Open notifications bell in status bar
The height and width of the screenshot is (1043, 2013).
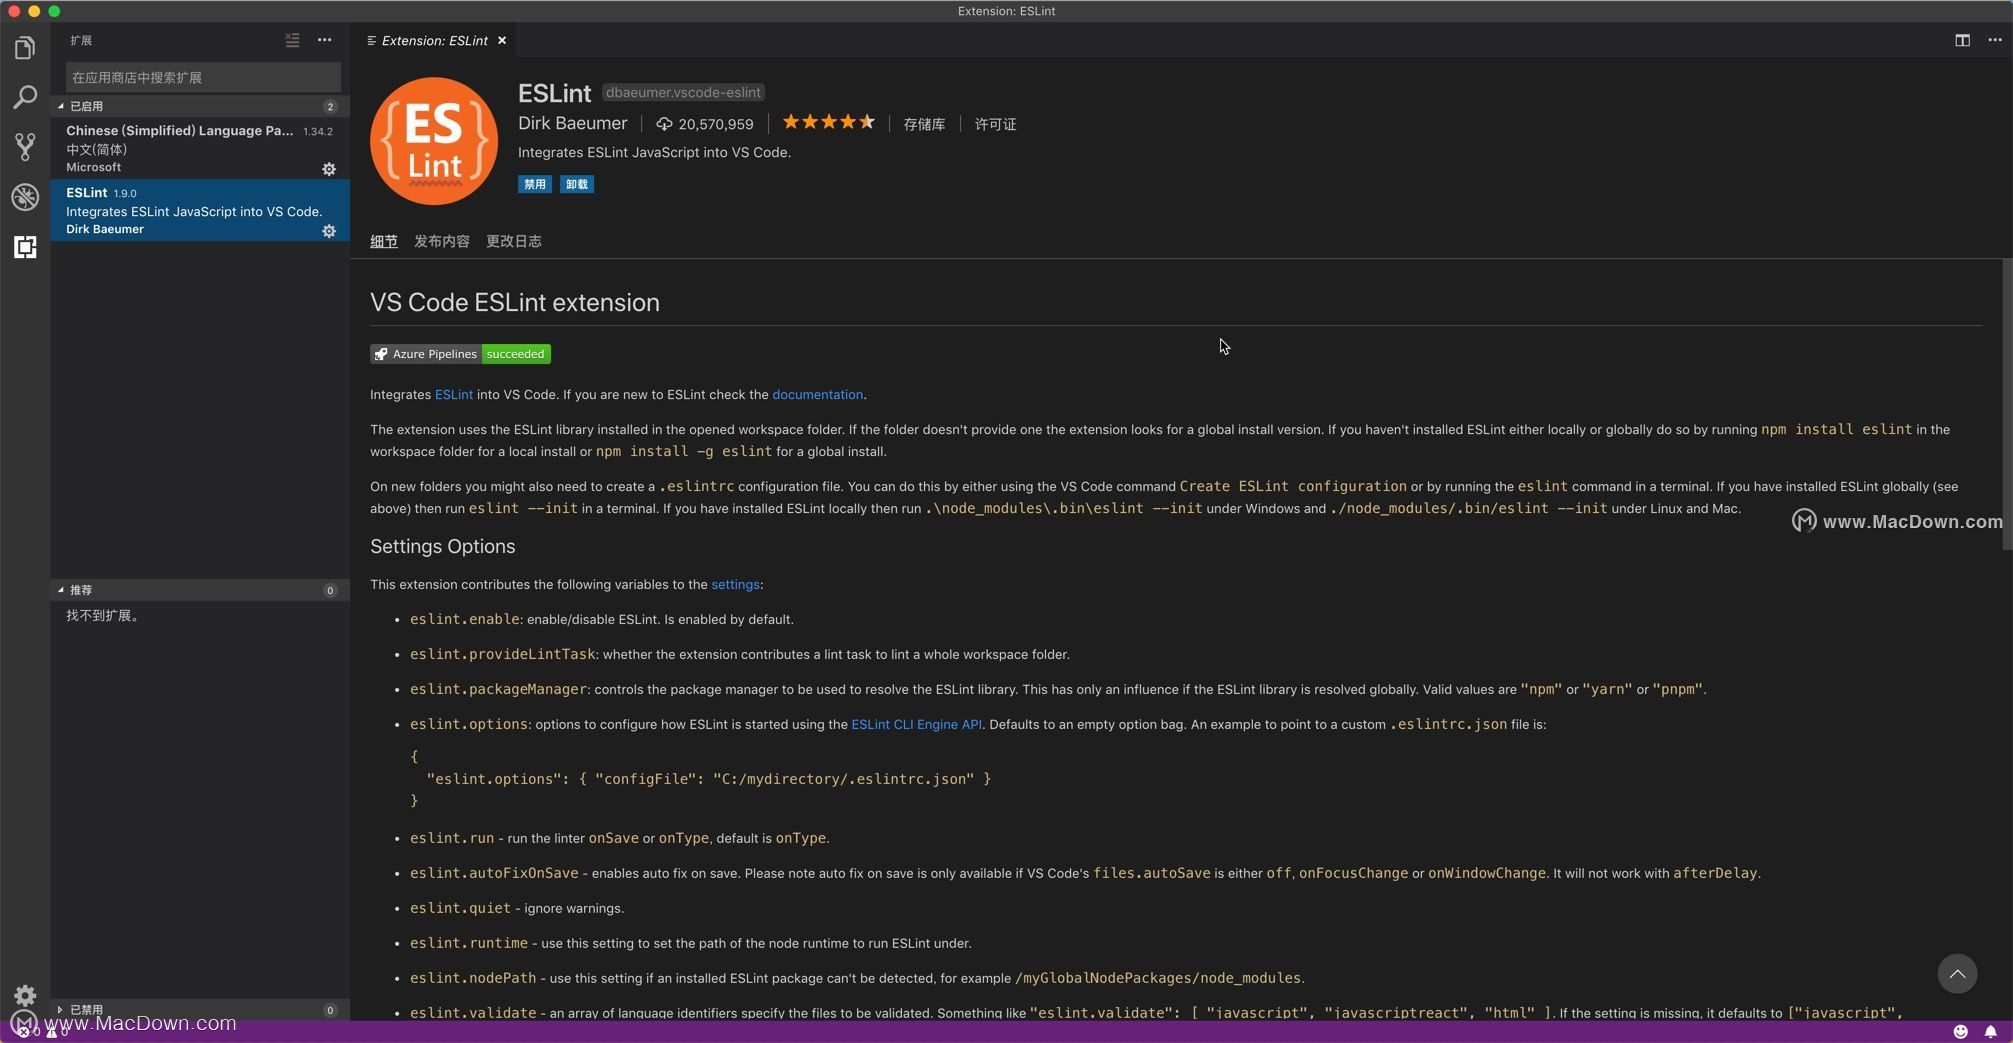pyautogui.click(x=1990, y=1031)
